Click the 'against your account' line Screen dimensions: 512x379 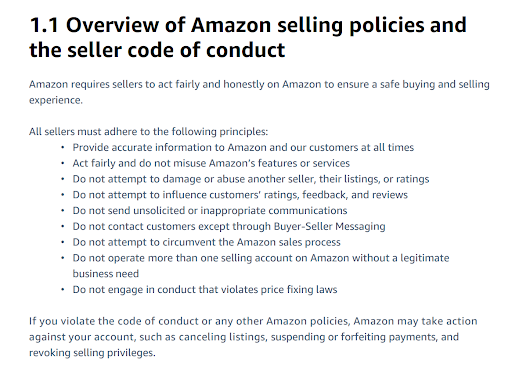(244, 337)
